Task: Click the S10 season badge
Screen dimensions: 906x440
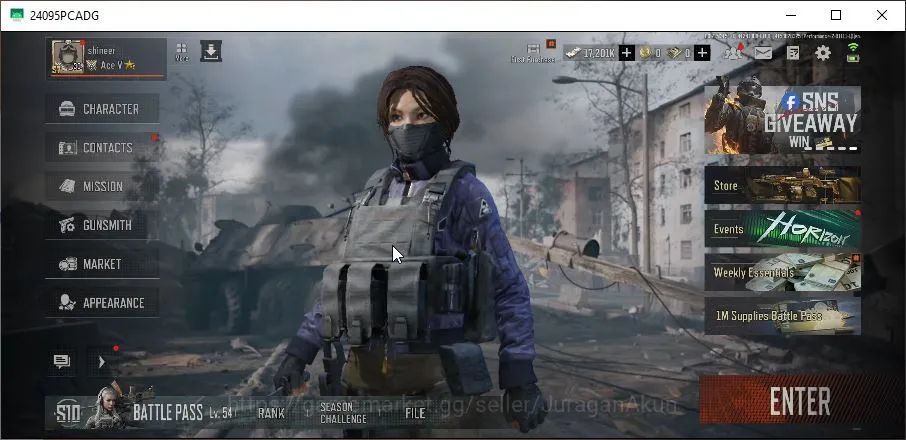Action: coord(68,413)
